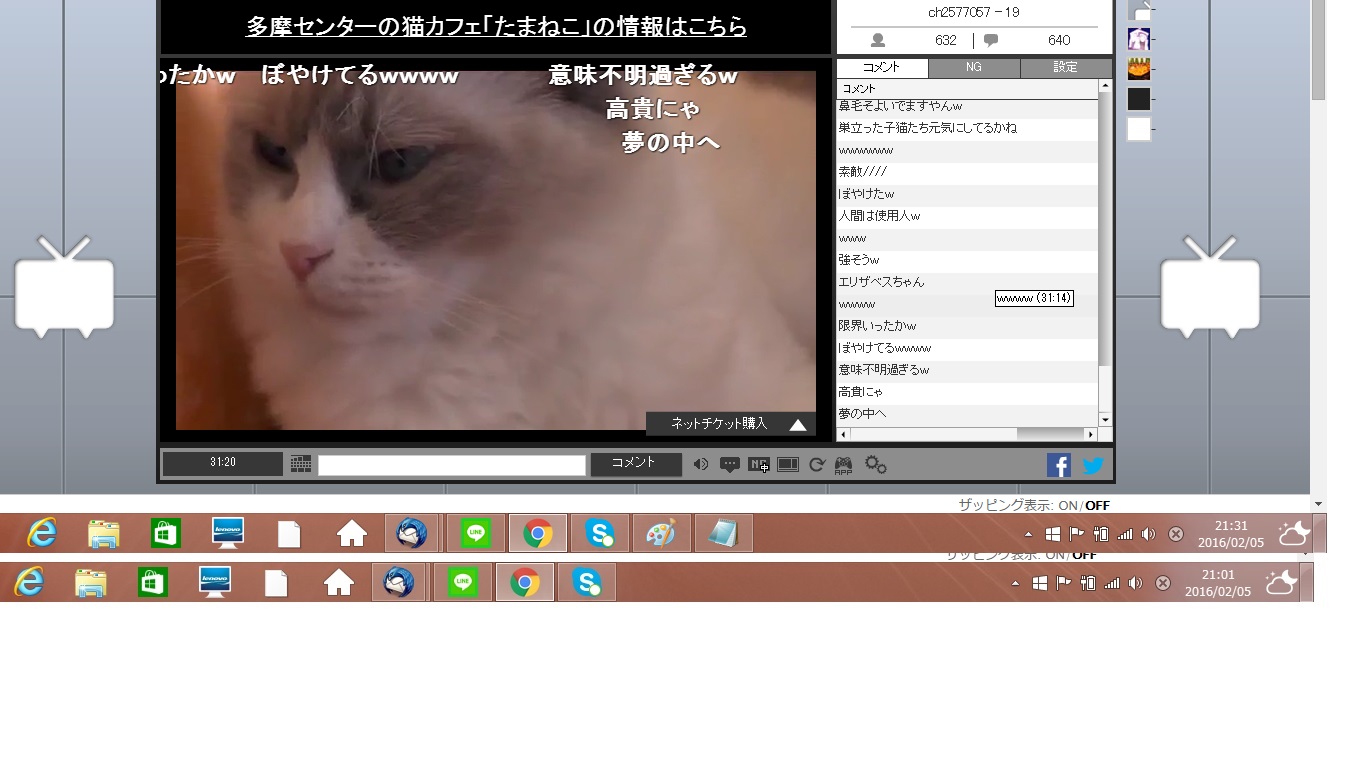Open Thunderbird on the 21:31 taskbar
The width and height of the screenshot is (1366, 768).
coord(412,533)
